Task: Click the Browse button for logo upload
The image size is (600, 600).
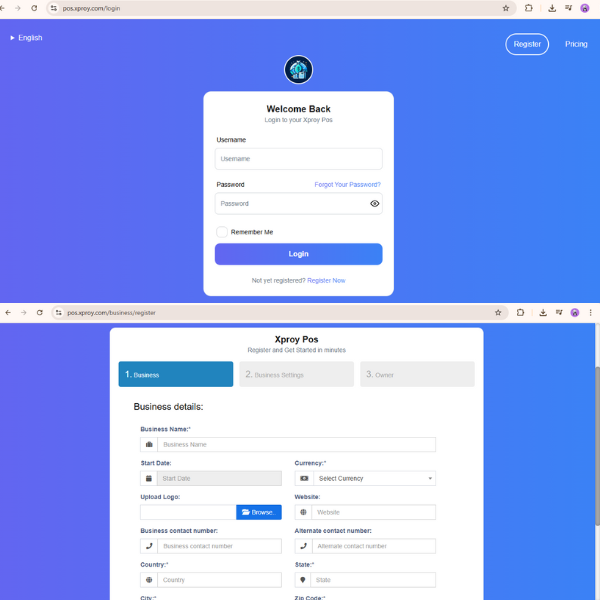Action: click(x=259, y=512)
